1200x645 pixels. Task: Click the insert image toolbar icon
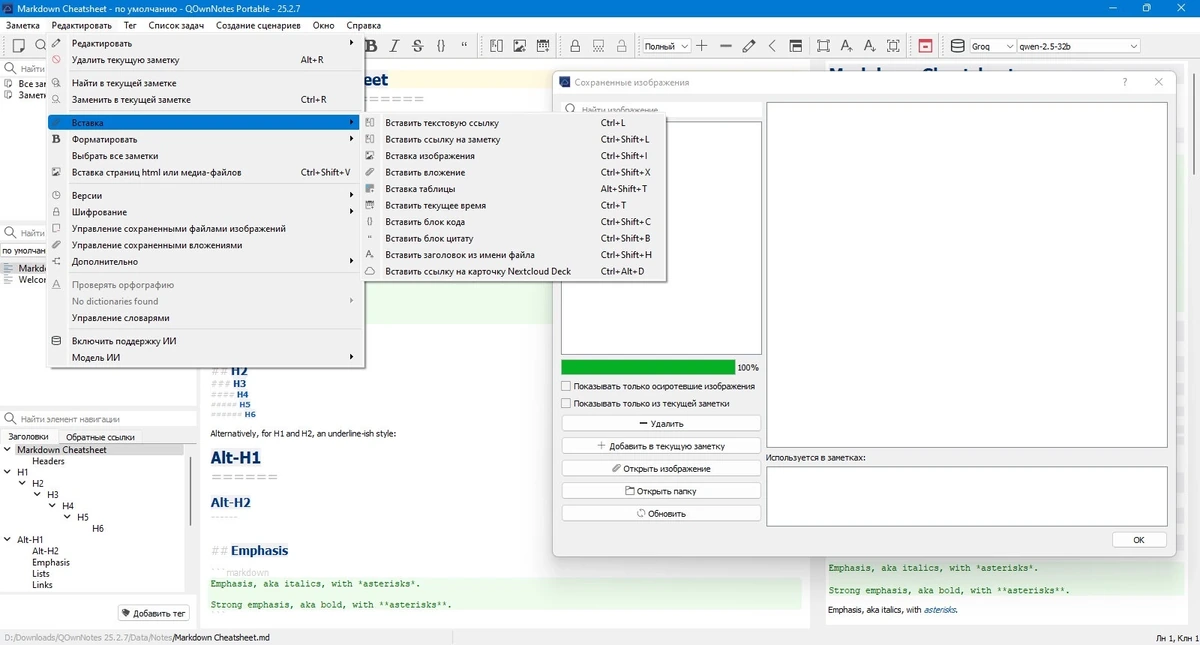520,46
